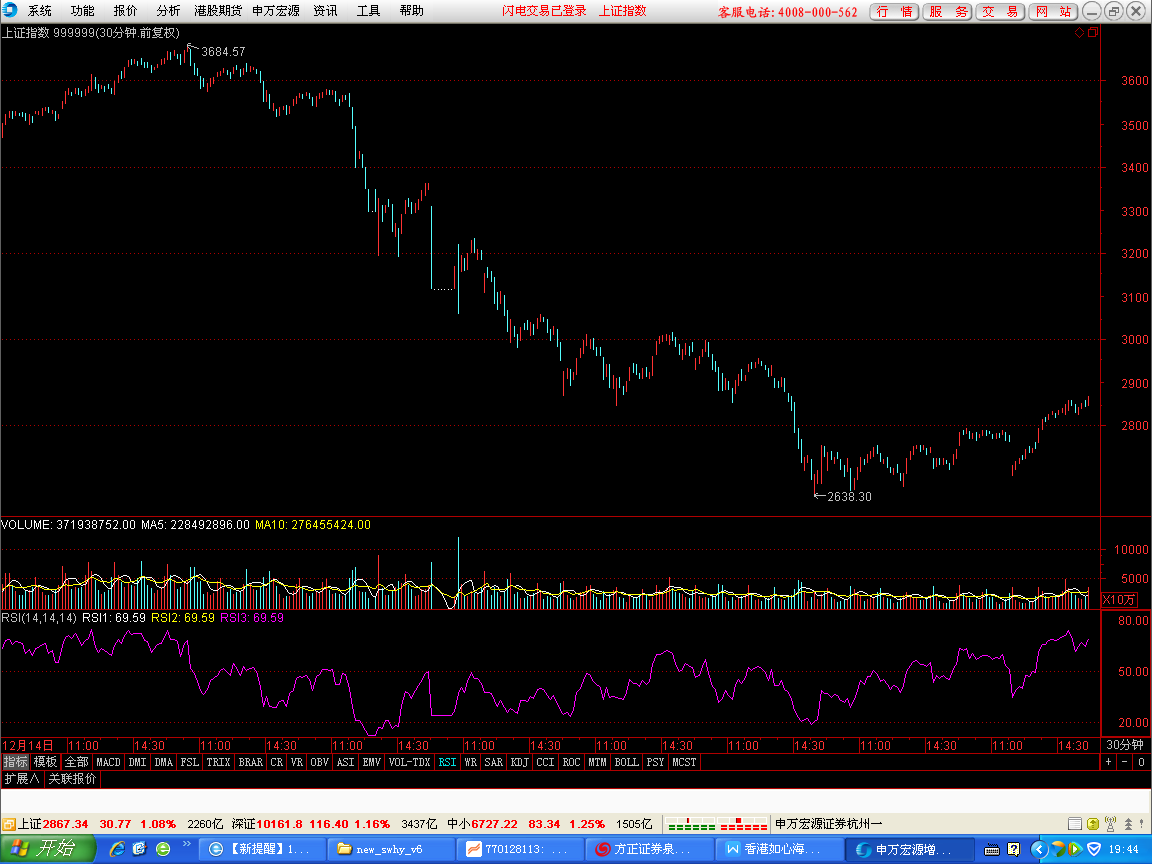Switch to BRAR indicator
This screenshot has width=1152, height=864.
click(251, 762)
